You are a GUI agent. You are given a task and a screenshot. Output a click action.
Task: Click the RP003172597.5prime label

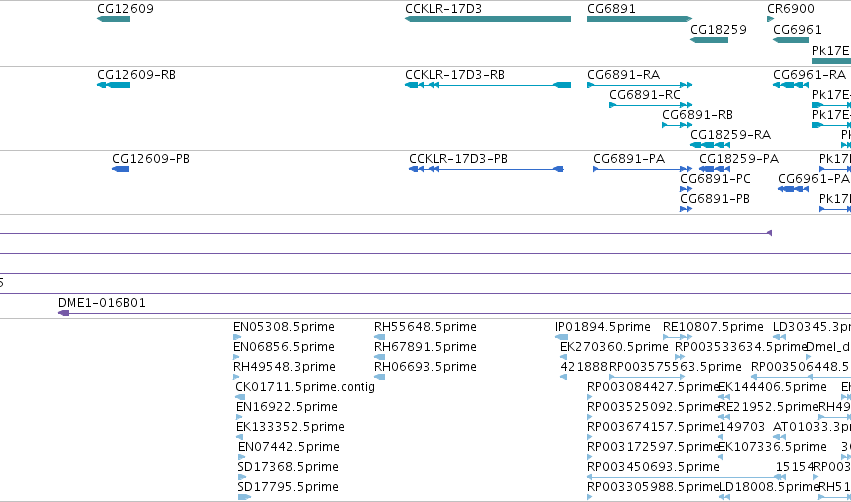pyautogui.click(x=653, y=447)
